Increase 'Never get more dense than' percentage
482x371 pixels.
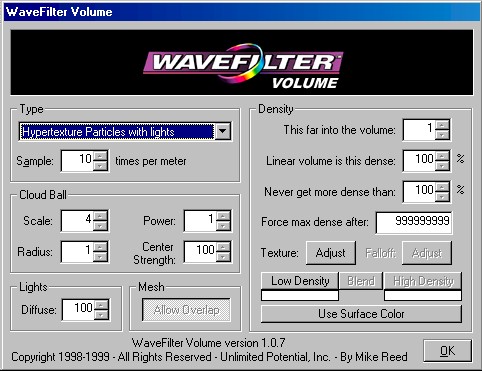442,187
